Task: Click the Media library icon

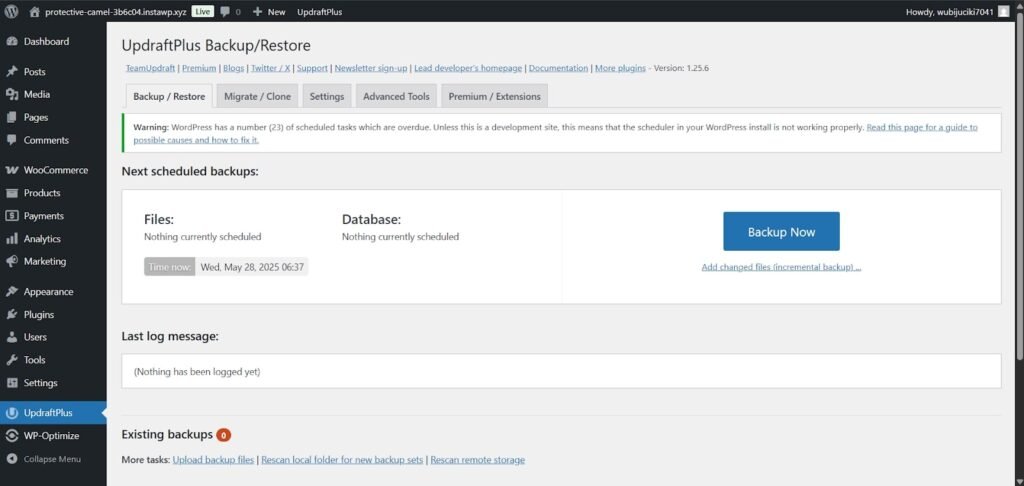Action: [x=11, y=94]
